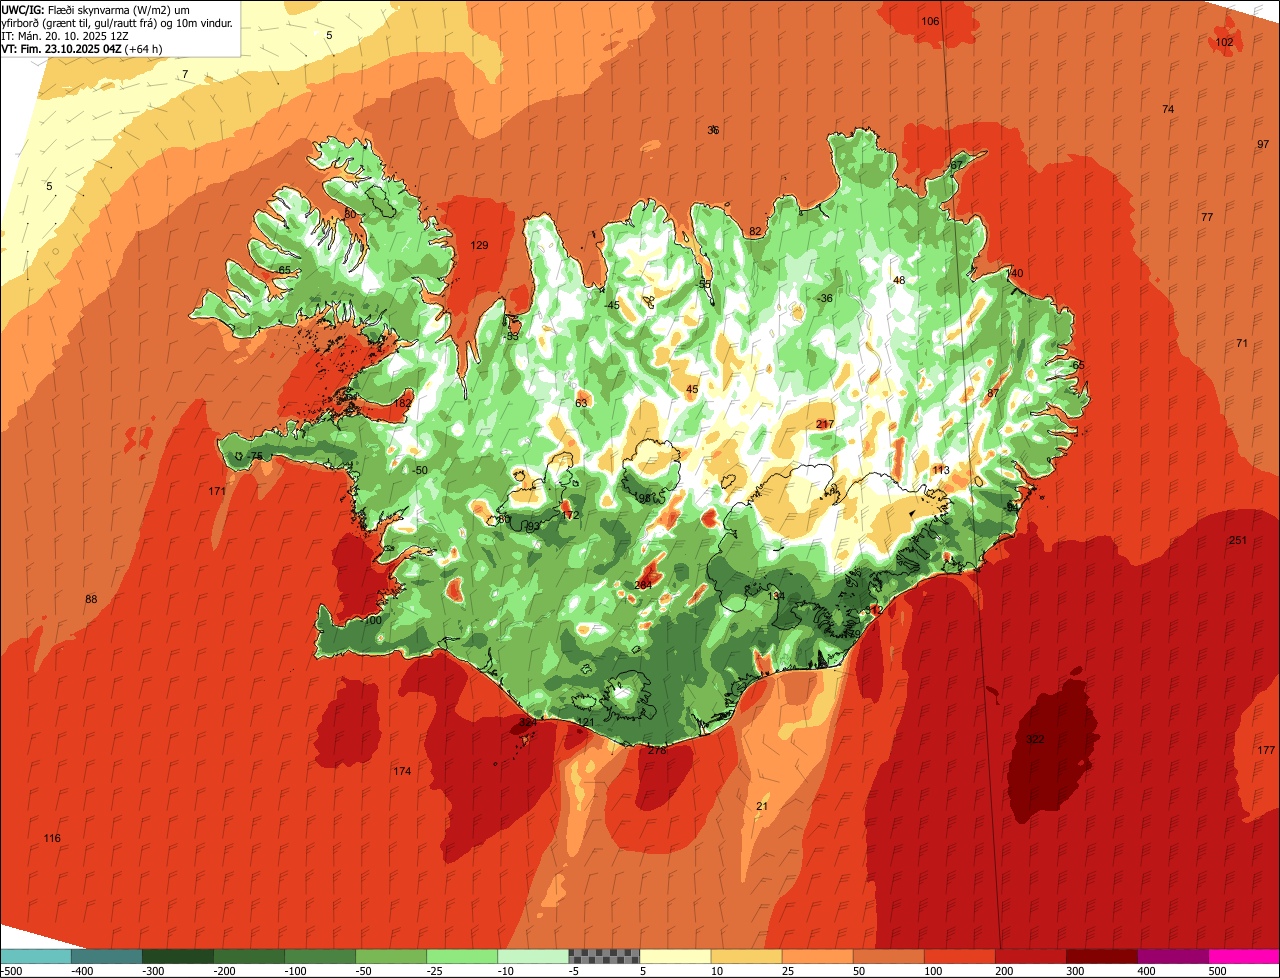
Task: Click the flux value '264' on the map
Action: coord(643,585)
